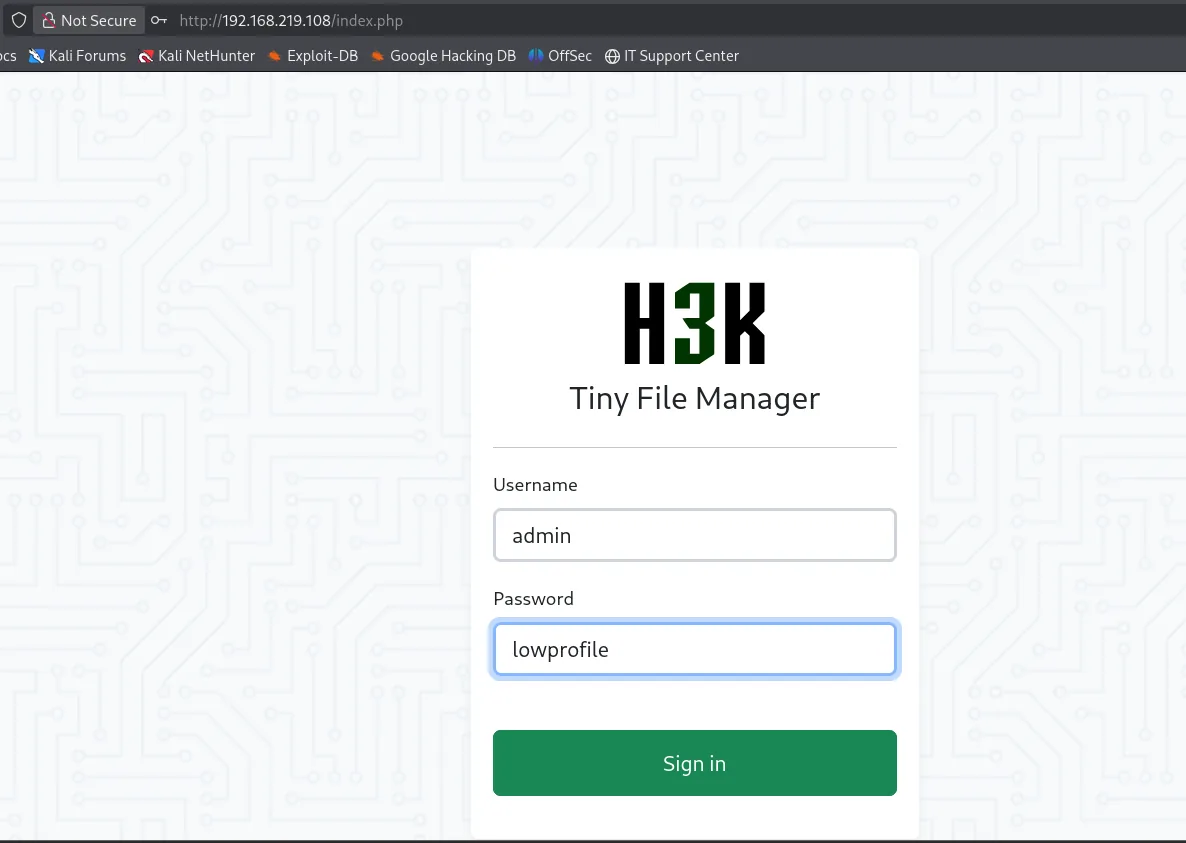Click the green Sign in button
Image resolution: width=1186 pixels, height=843 pixels.
pos(694,763)
